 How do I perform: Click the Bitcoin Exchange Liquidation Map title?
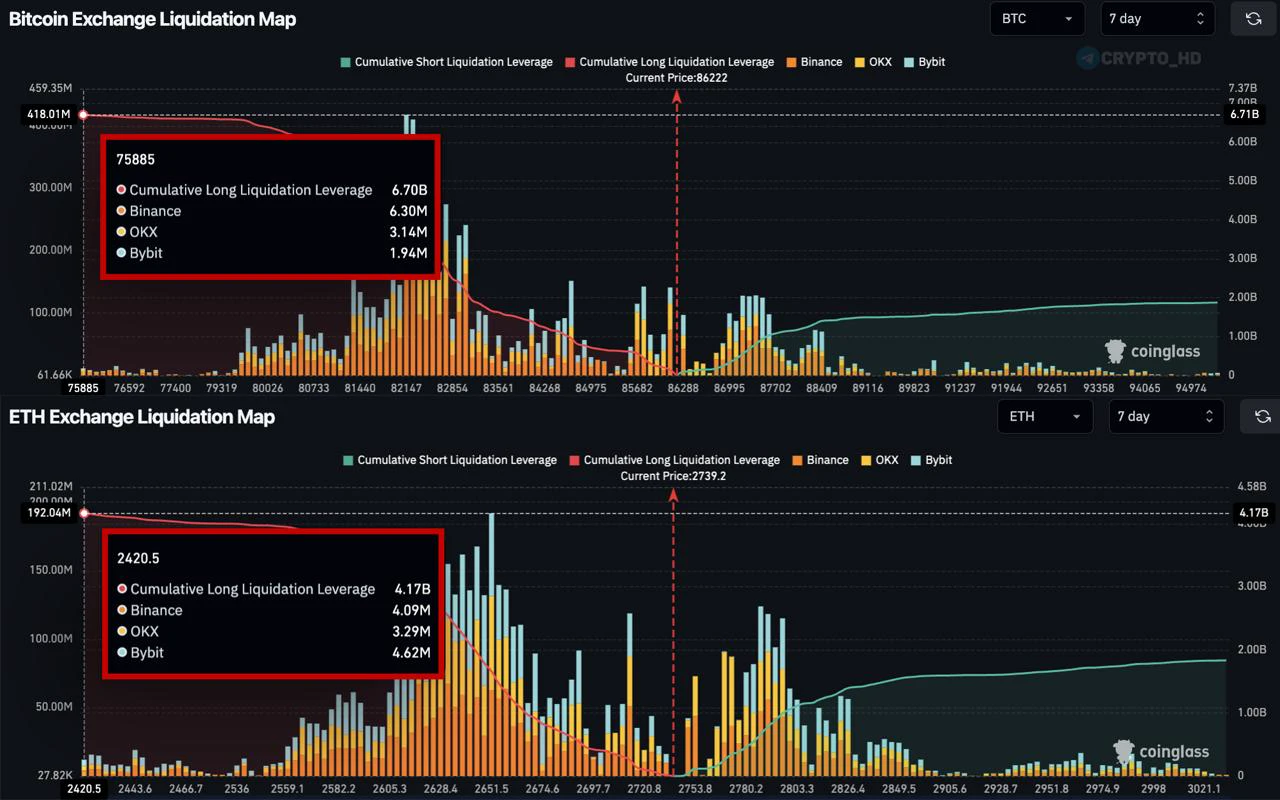click(152, 19)
